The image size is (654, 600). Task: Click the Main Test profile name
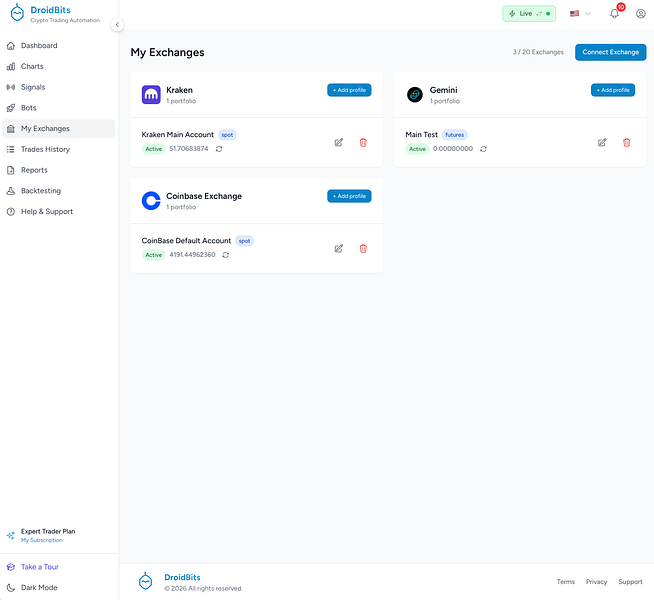click(421, 135)
